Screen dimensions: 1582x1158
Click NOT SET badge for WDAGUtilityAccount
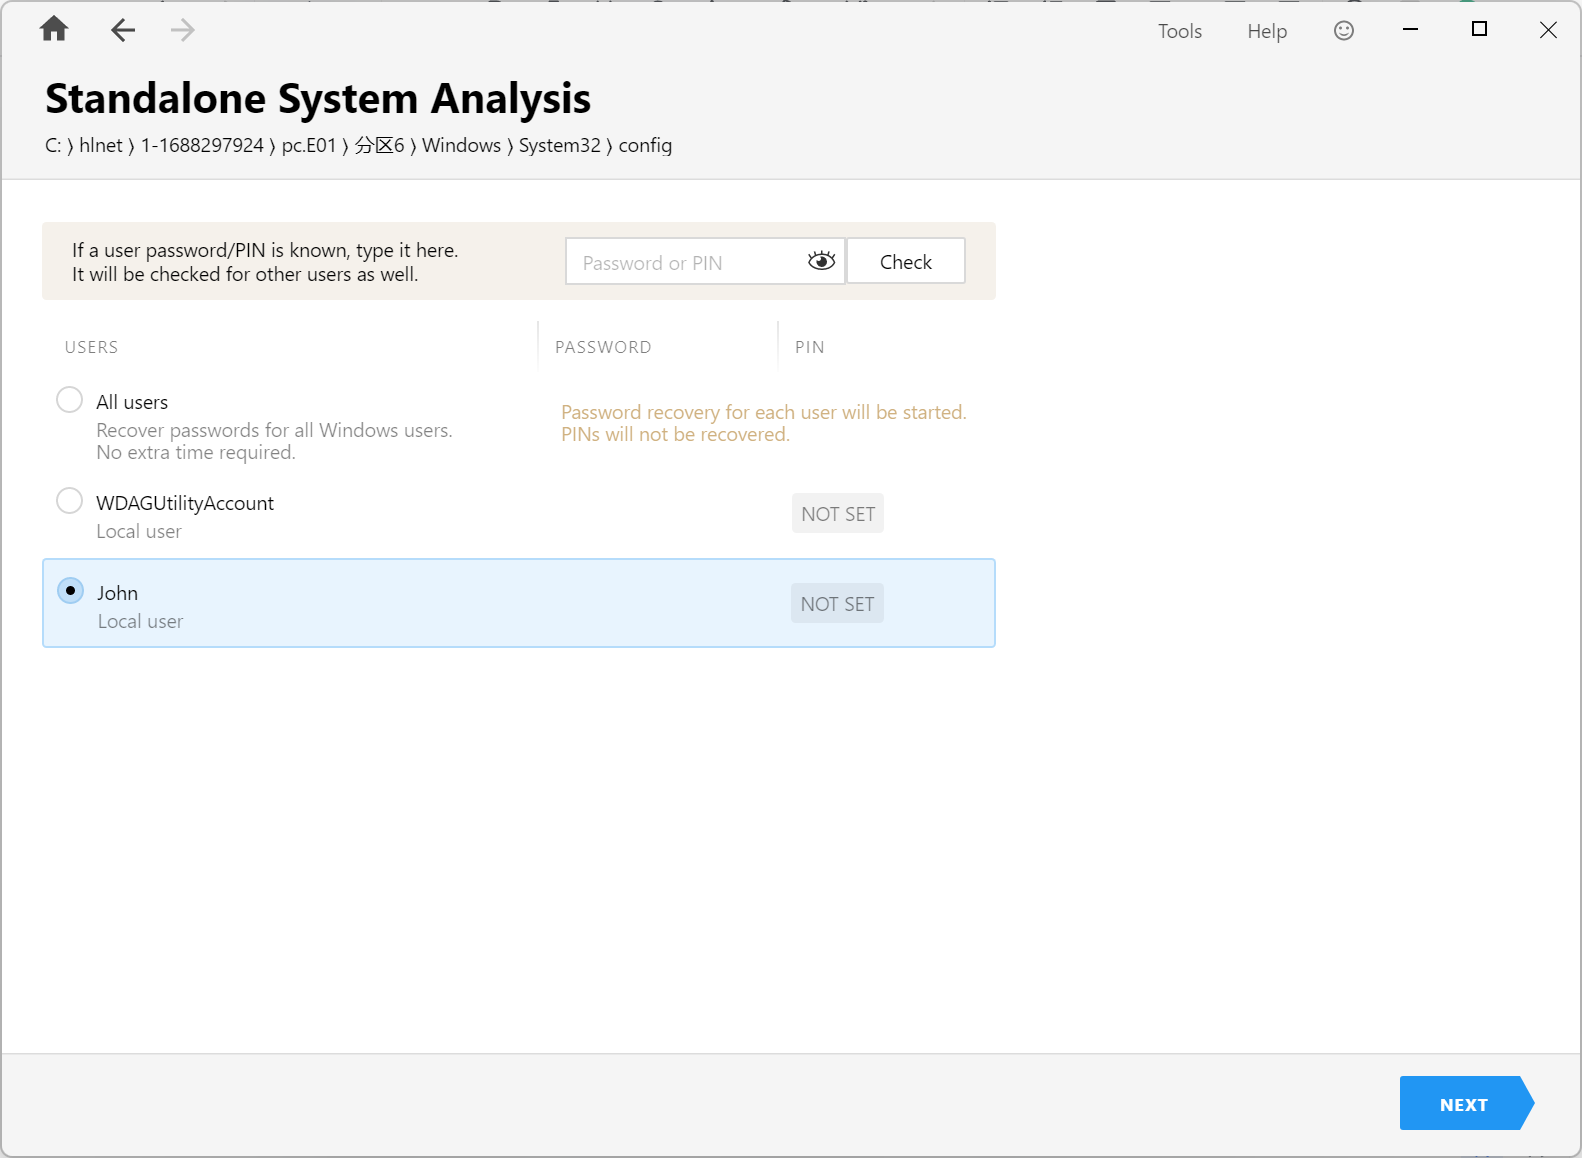tap(838, 513)
